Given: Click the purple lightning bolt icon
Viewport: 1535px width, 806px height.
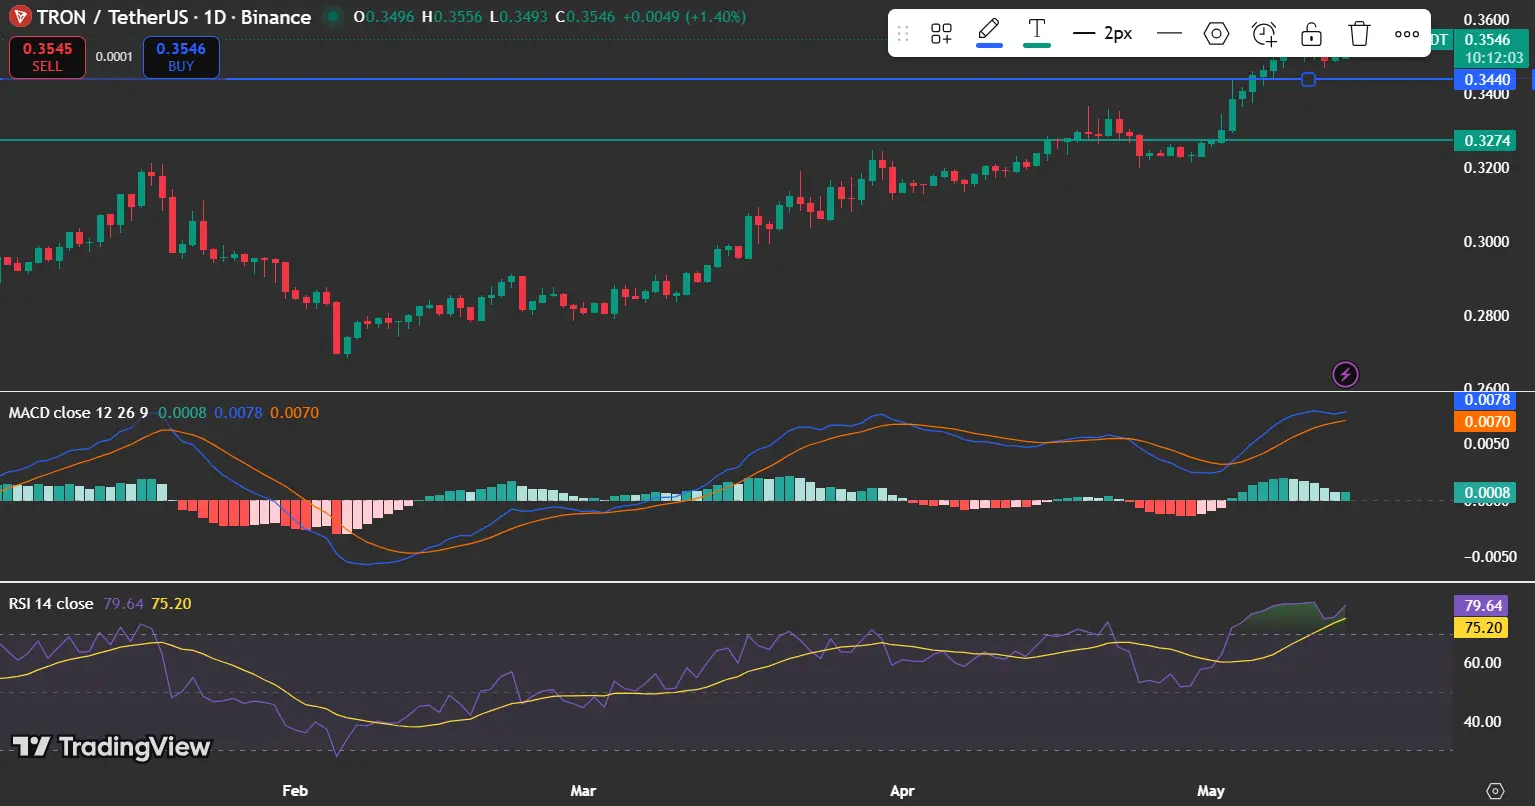Looking at the screenshot, I should tap(1346, 375).
